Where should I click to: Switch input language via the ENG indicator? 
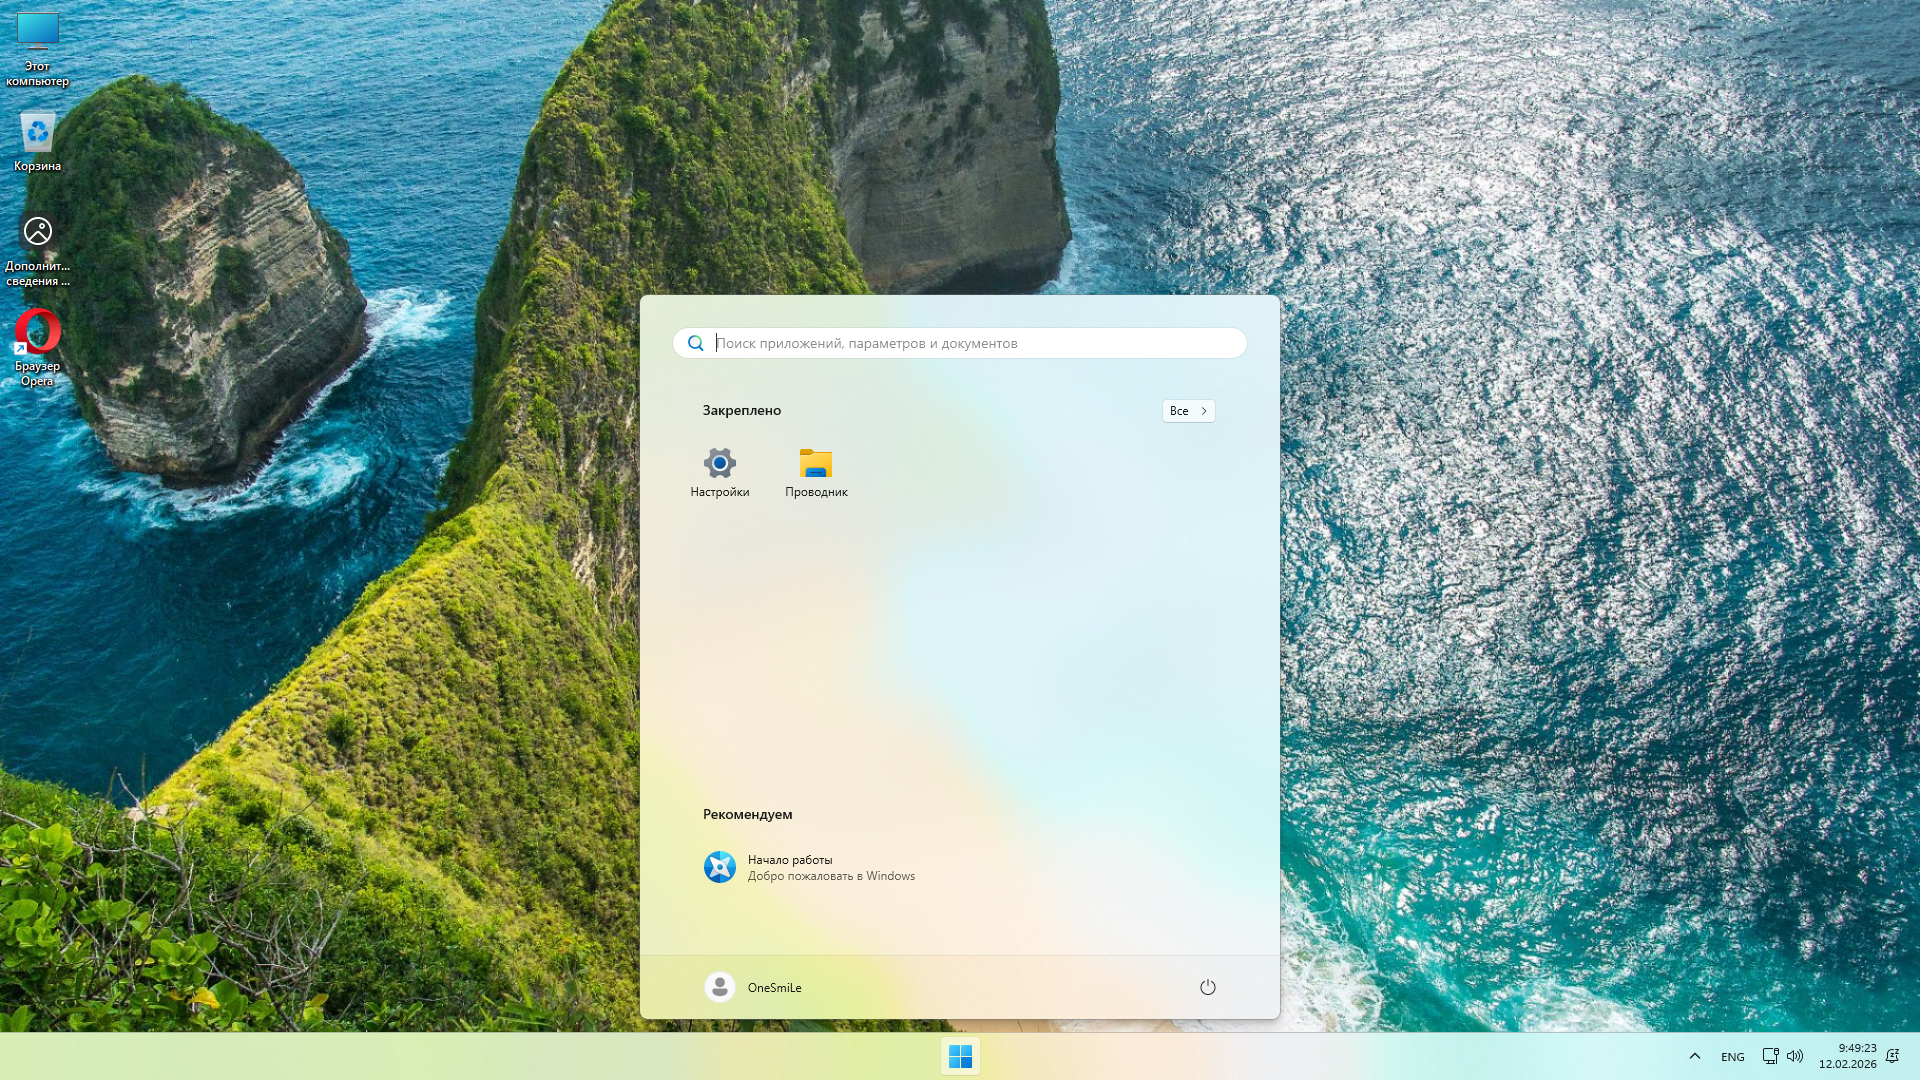click(x=1731, y=1056)
